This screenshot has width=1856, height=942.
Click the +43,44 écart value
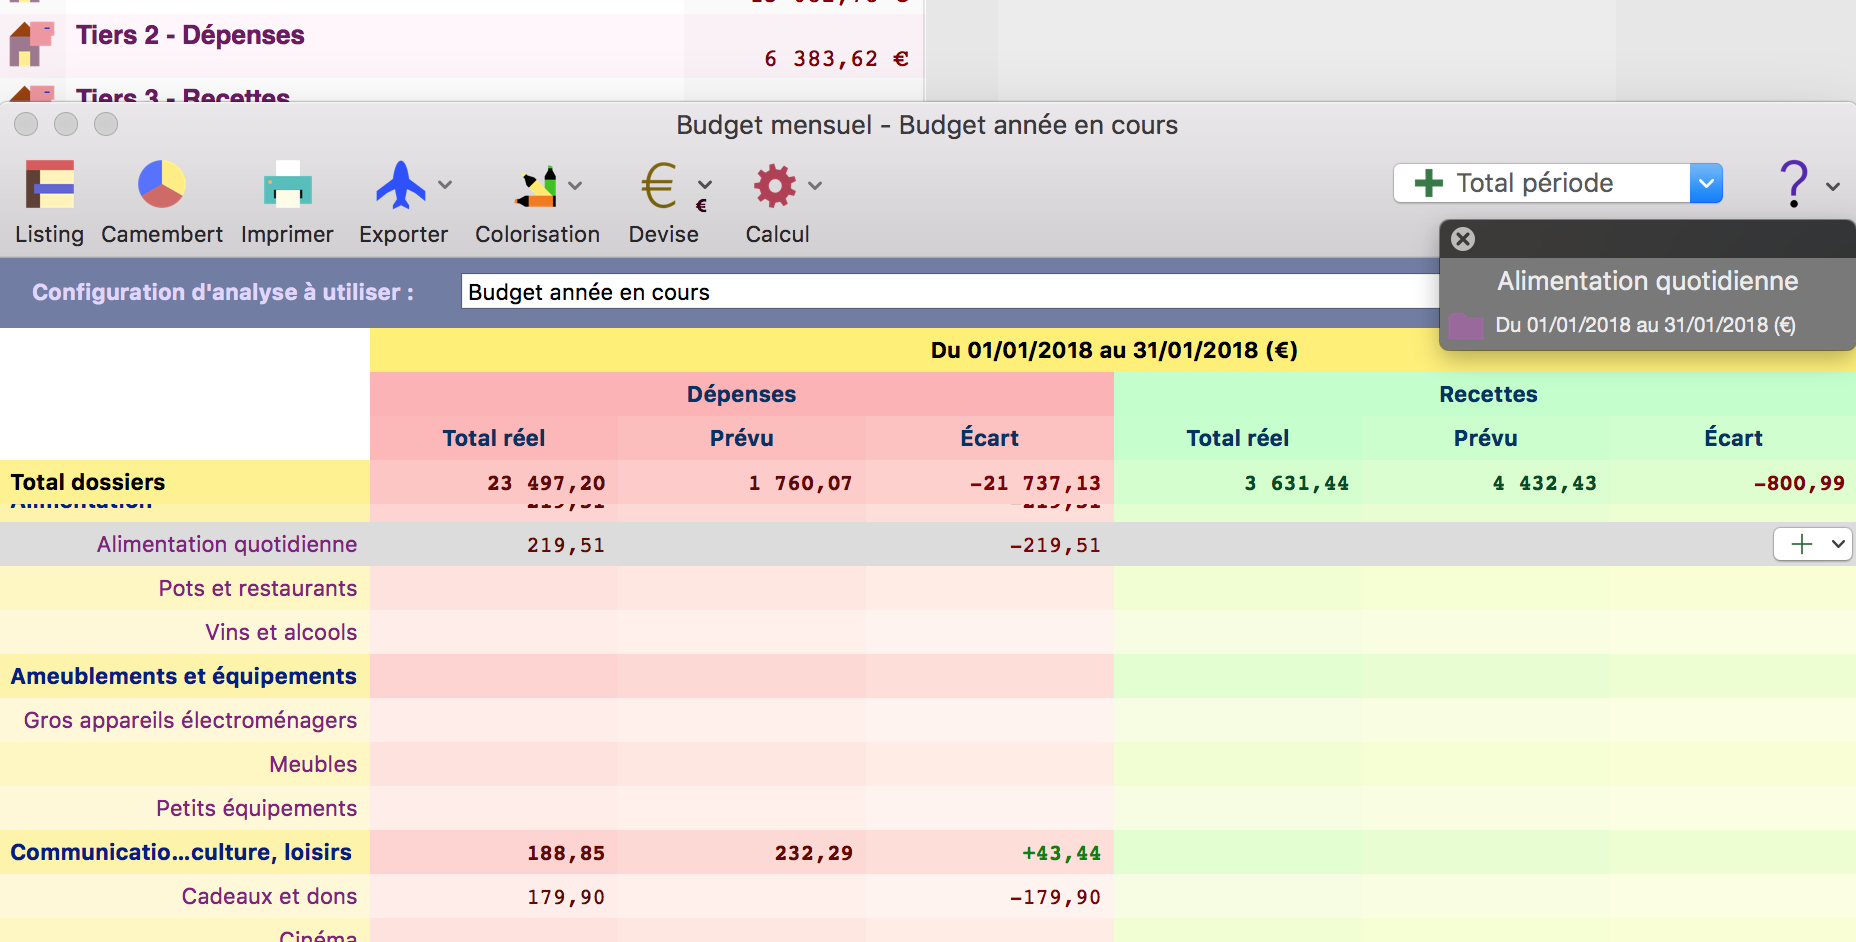(x=1061, y=853)
